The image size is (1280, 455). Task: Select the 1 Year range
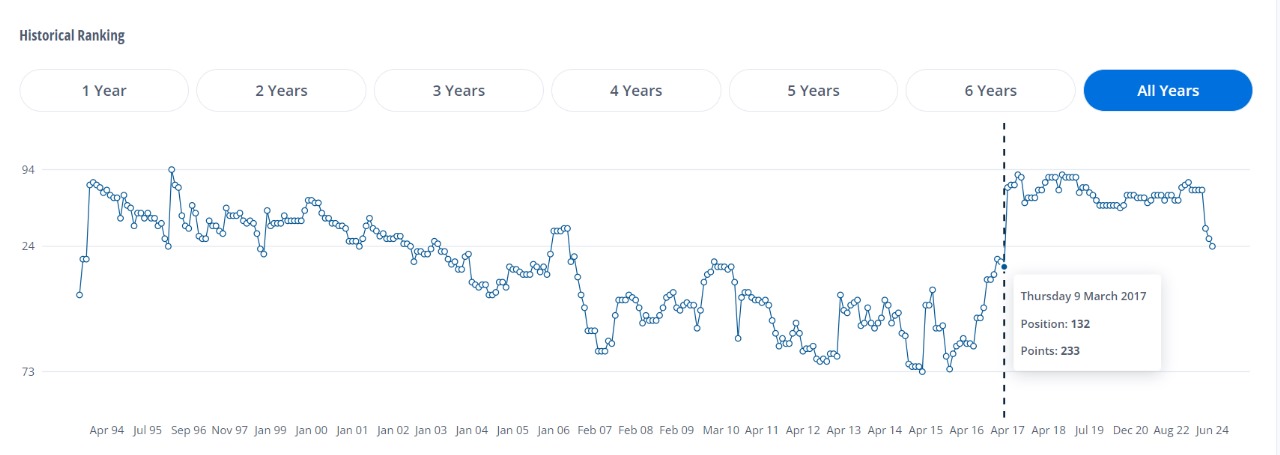104,91
